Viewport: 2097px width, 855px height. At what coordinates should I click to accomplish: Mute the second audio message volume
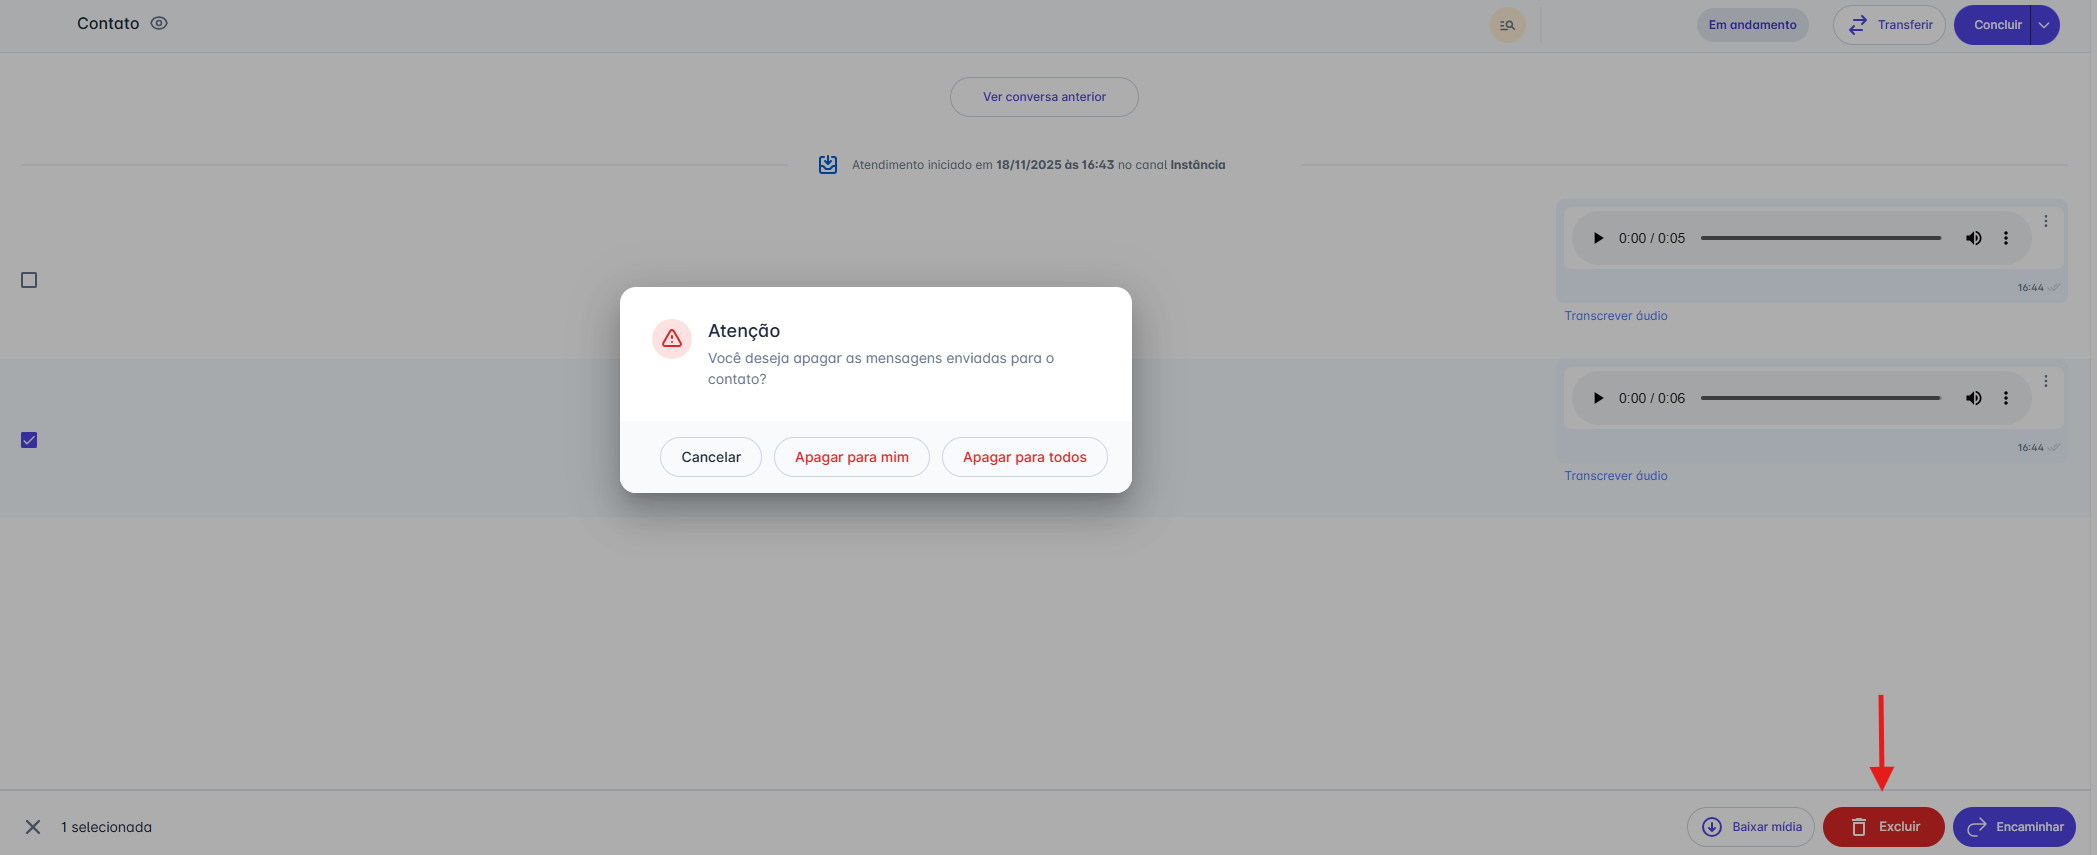[x=1973, y=398]
